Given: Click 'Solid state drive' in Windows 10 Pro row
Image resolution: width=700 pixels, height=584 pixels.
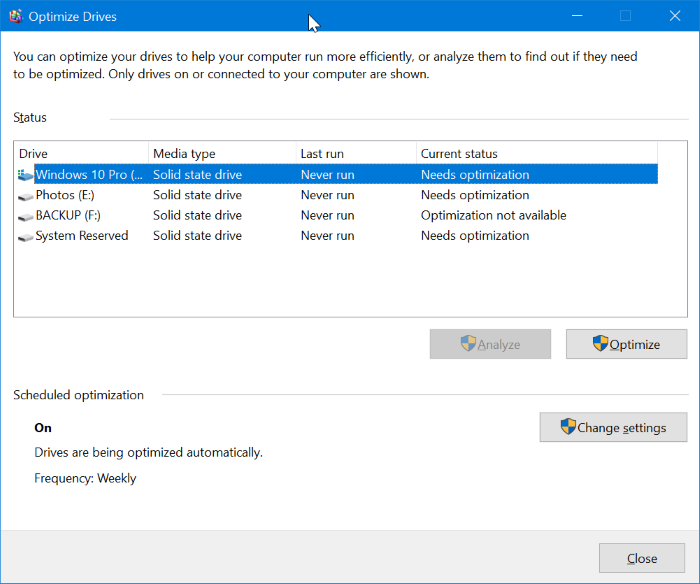Looking at the screenshot, I should 197,175.
